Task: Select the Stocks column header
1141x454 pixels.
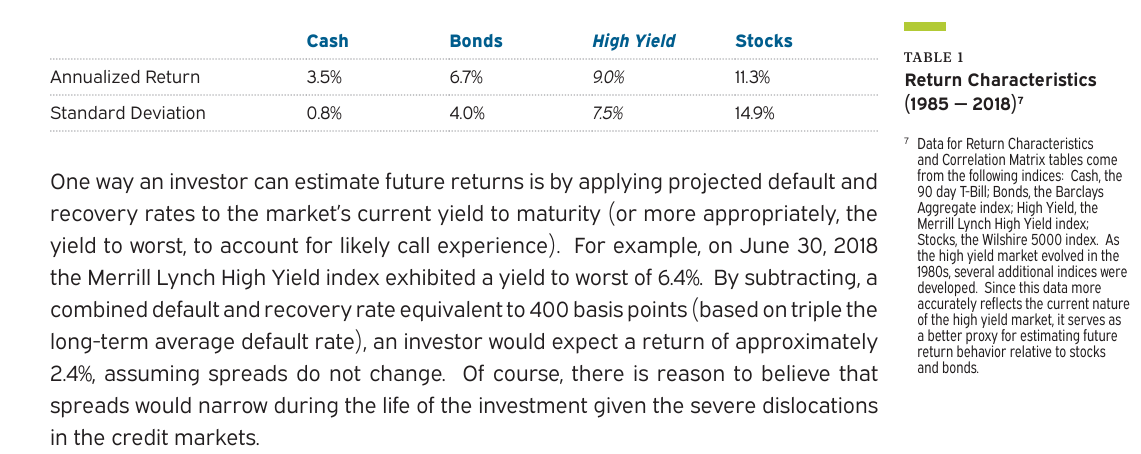Action: tap(763, 41)
